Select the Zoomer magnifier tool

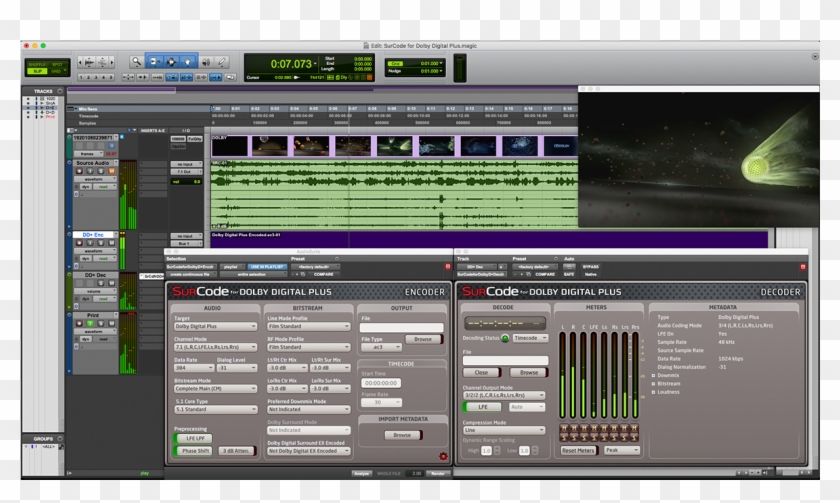(x=136, y=62)
